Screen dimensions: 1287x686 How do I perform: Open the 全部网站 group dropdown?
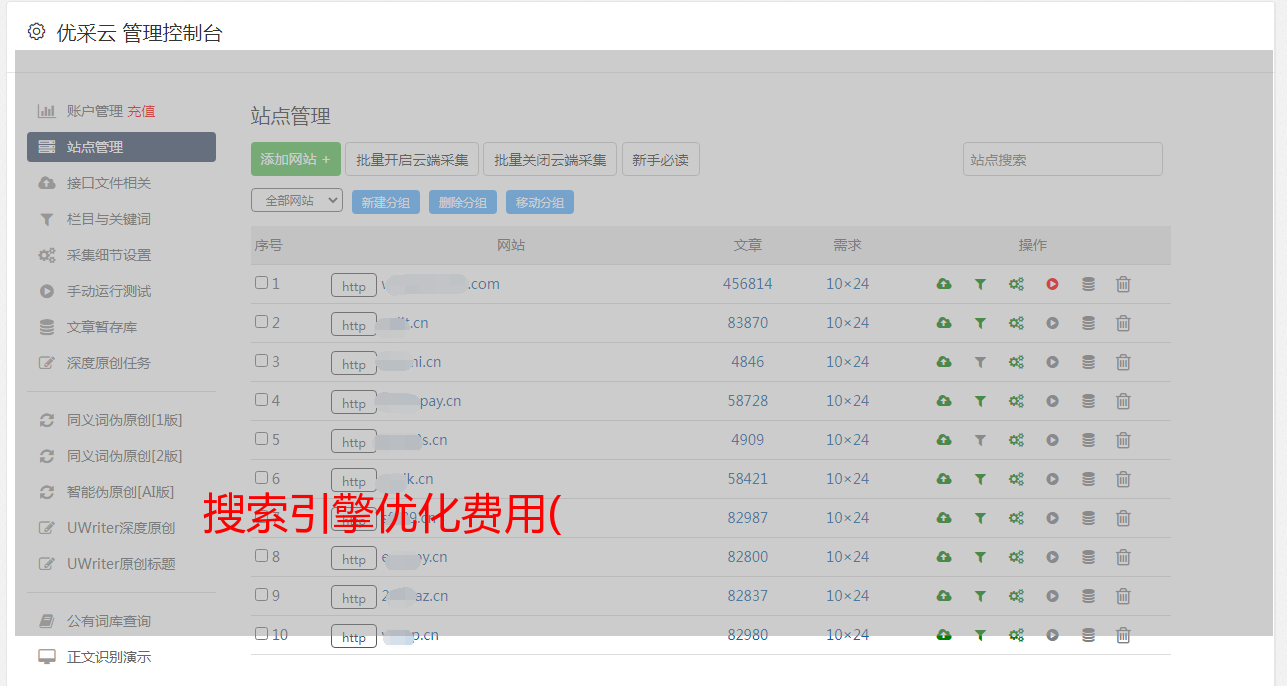point(297,201)
